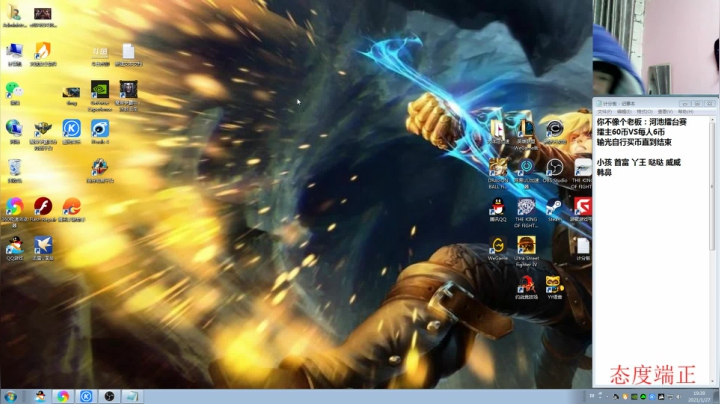Image resolution: width=720 pixels, height=404 pixels.
Task: Click the Notepad line starting '你不像个老板'
Action: click(x=641, y=122)
